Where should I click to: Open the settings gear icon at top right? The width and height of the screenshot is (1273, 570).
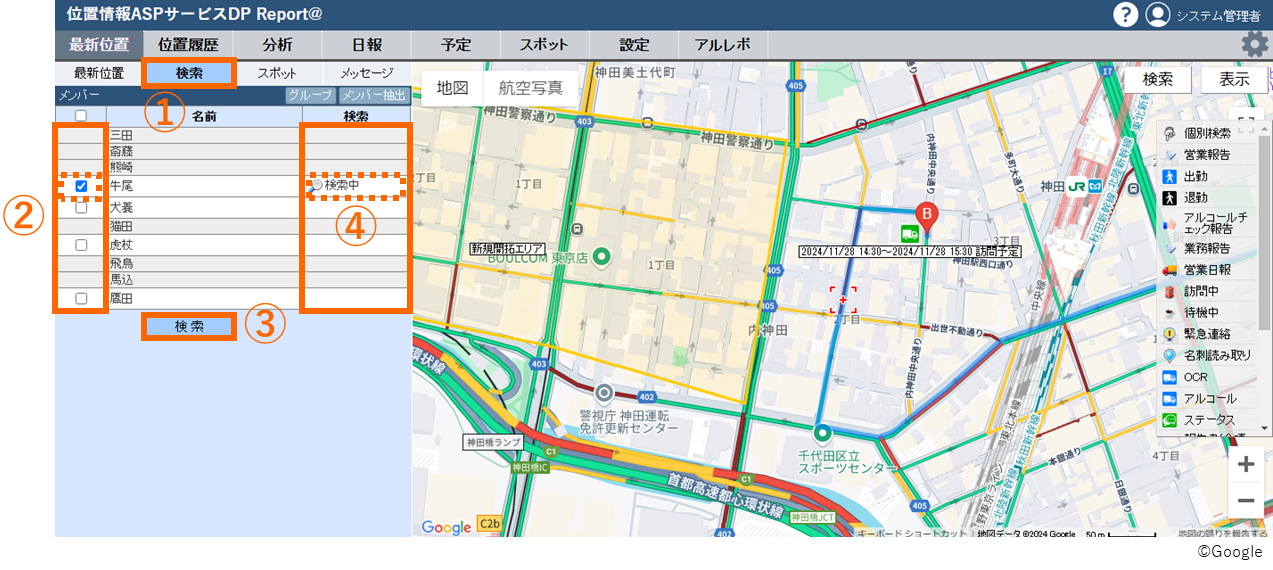point(1254,45)
